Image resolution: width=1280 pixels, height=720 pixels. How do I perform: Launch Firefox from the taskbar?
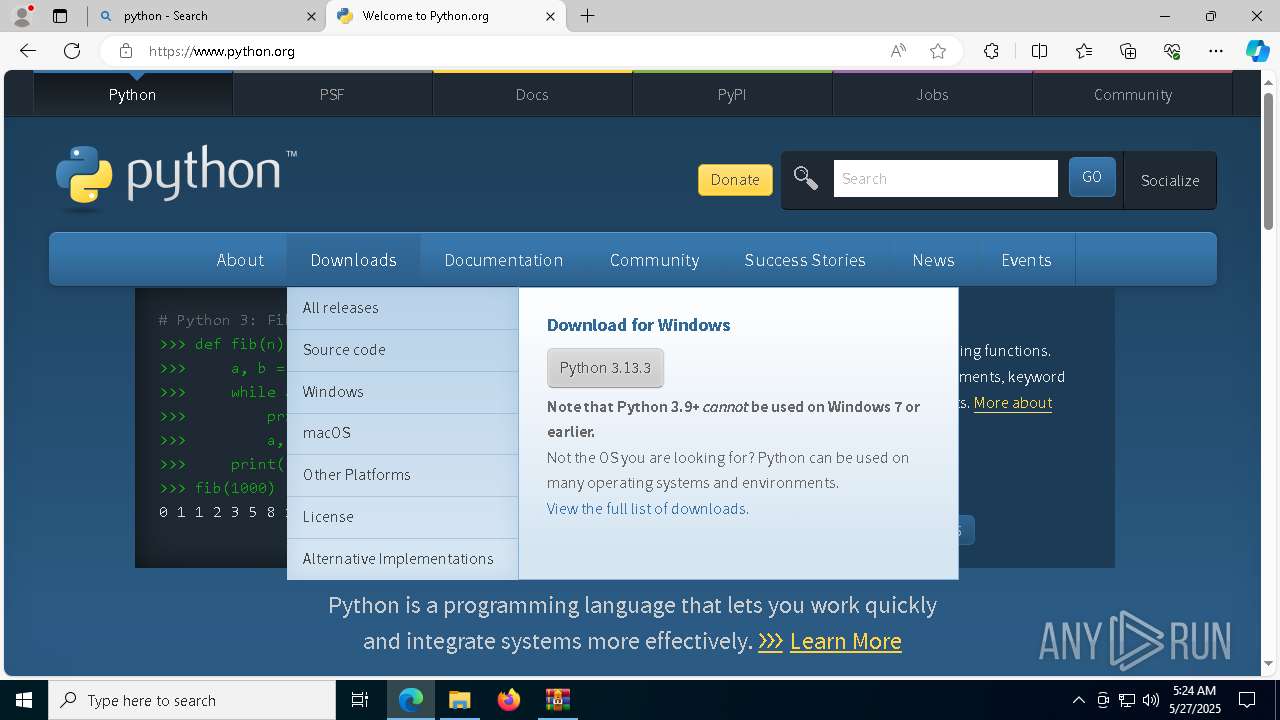tap(509, 700)
